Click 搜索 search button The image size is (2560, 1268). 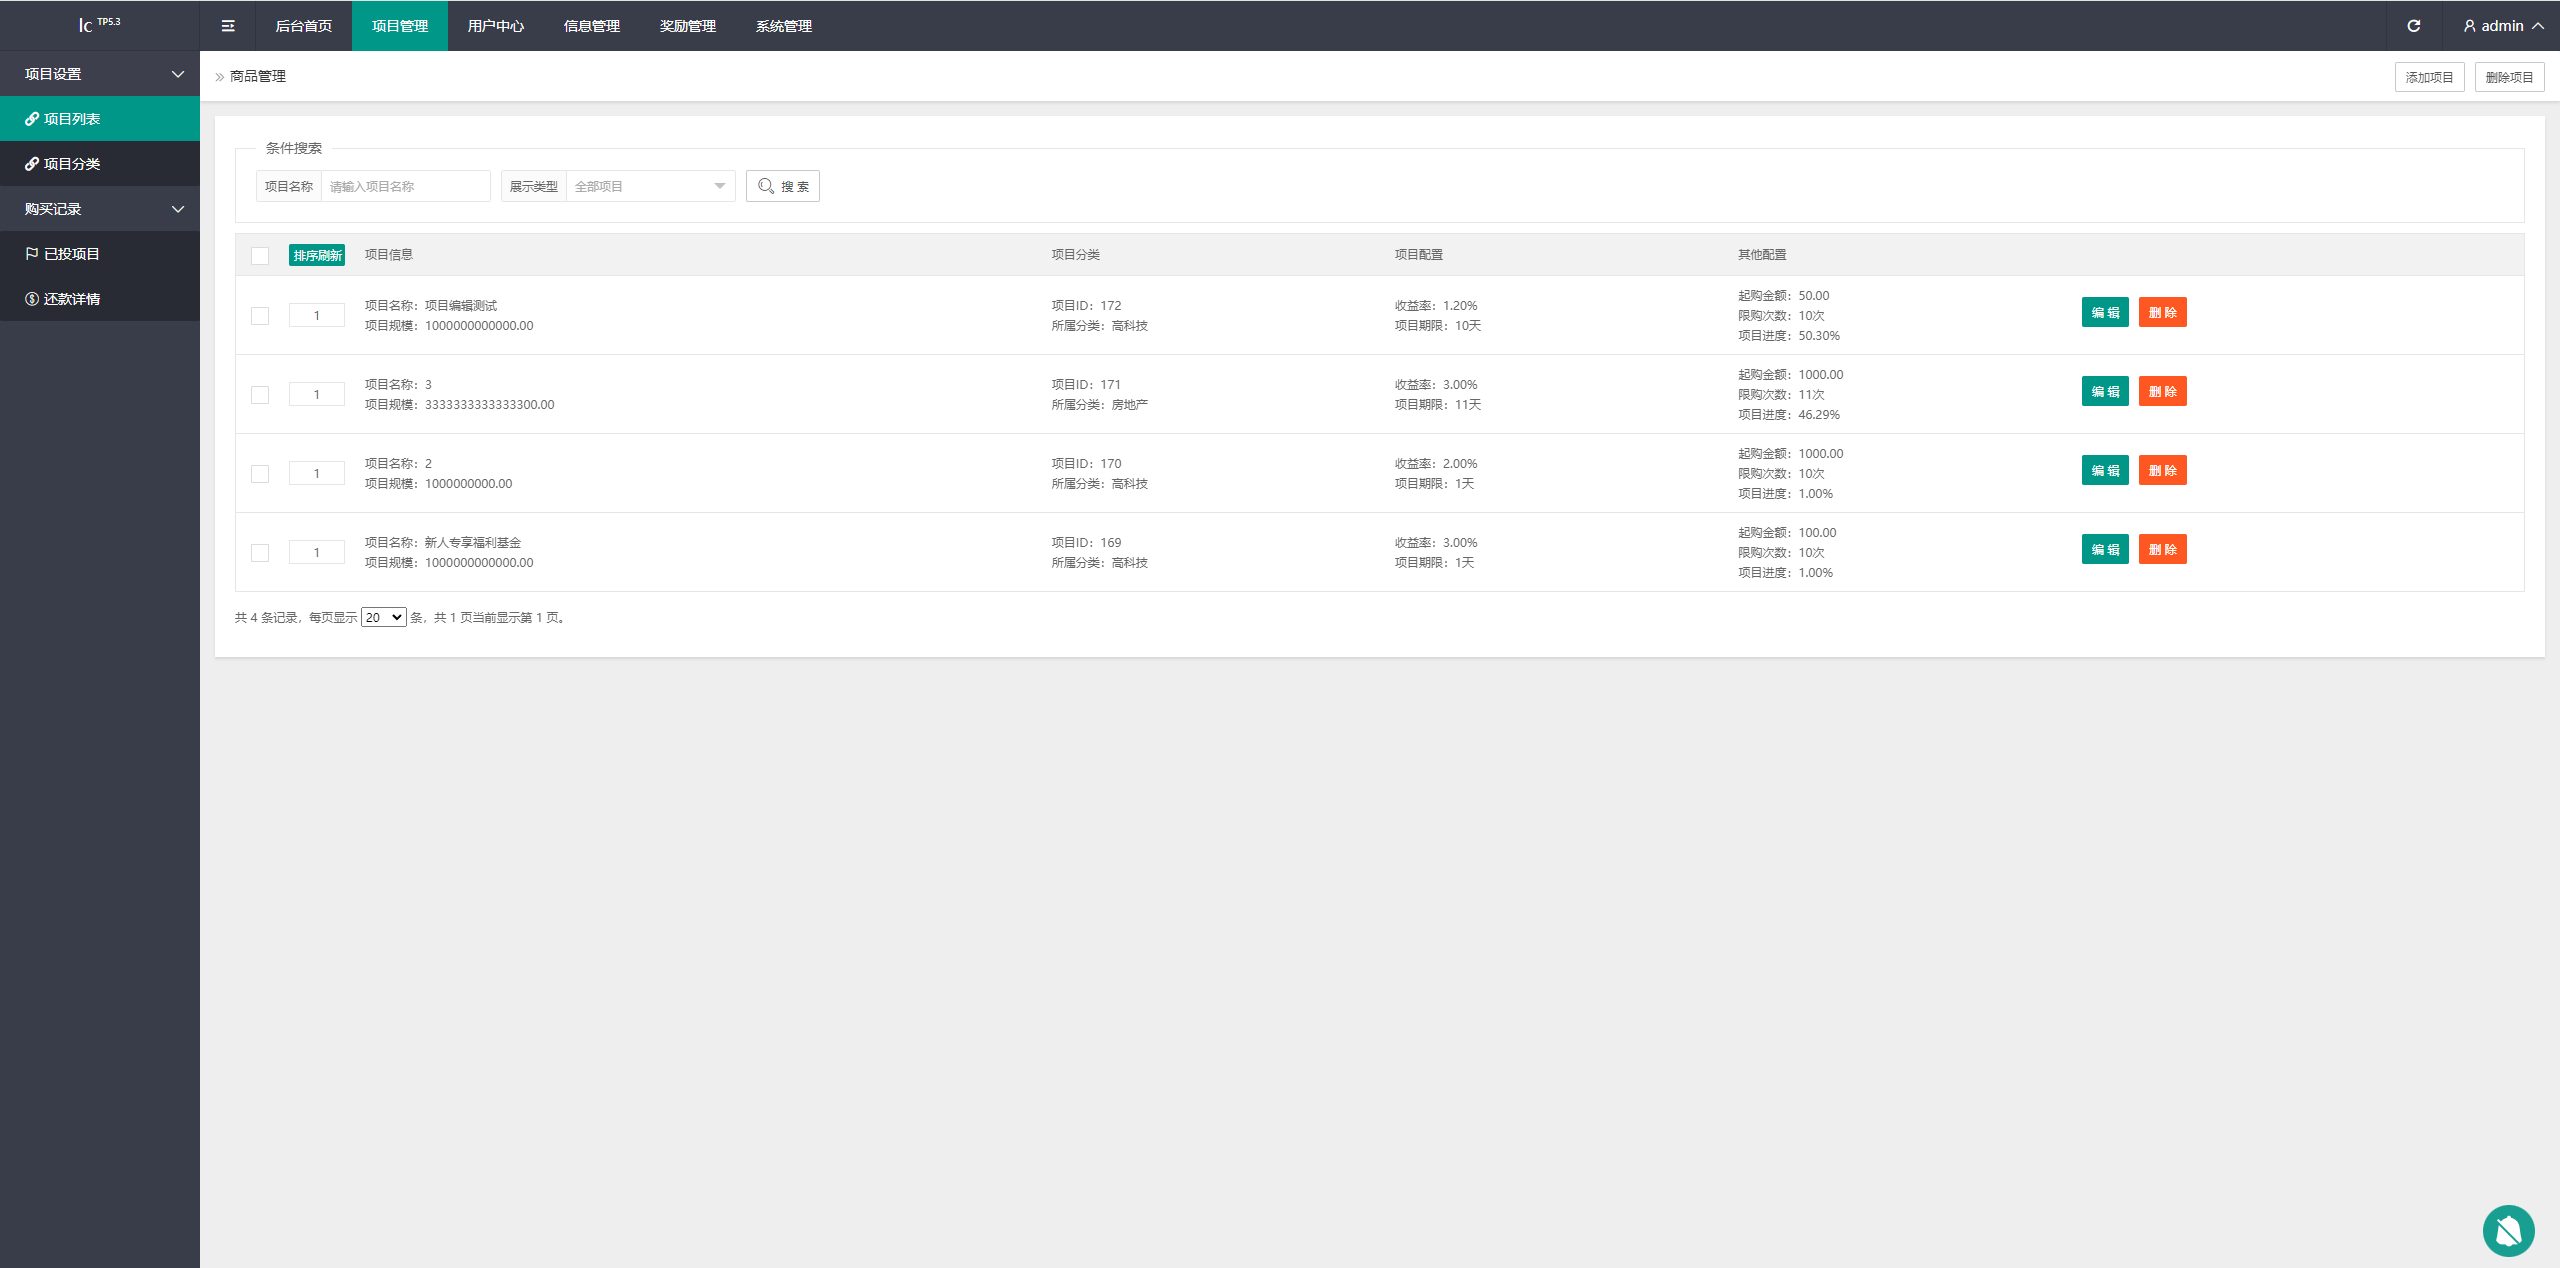pyautogui.click(x=785, y=186)
